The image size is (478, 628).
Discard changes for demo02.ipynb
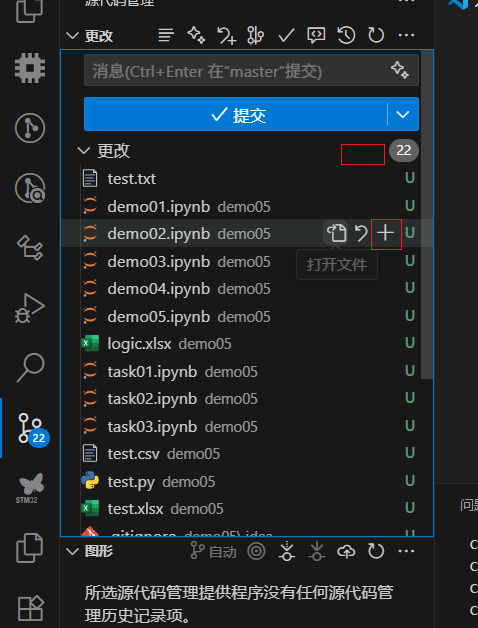[361, 233]
